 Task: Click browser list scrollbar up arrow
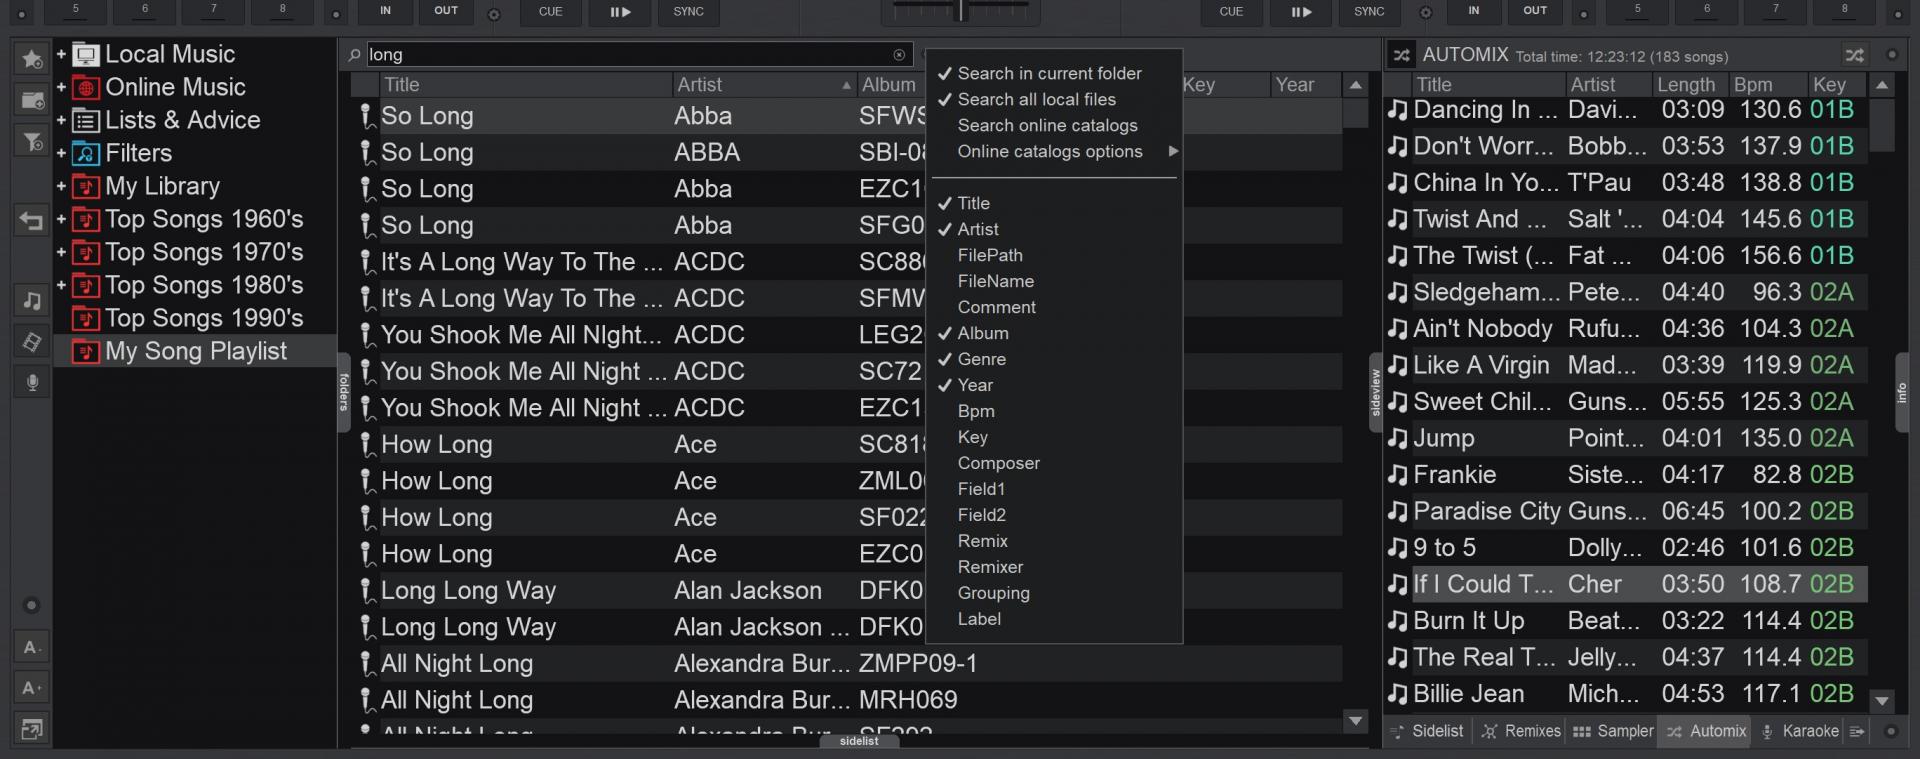[1356, 86]
